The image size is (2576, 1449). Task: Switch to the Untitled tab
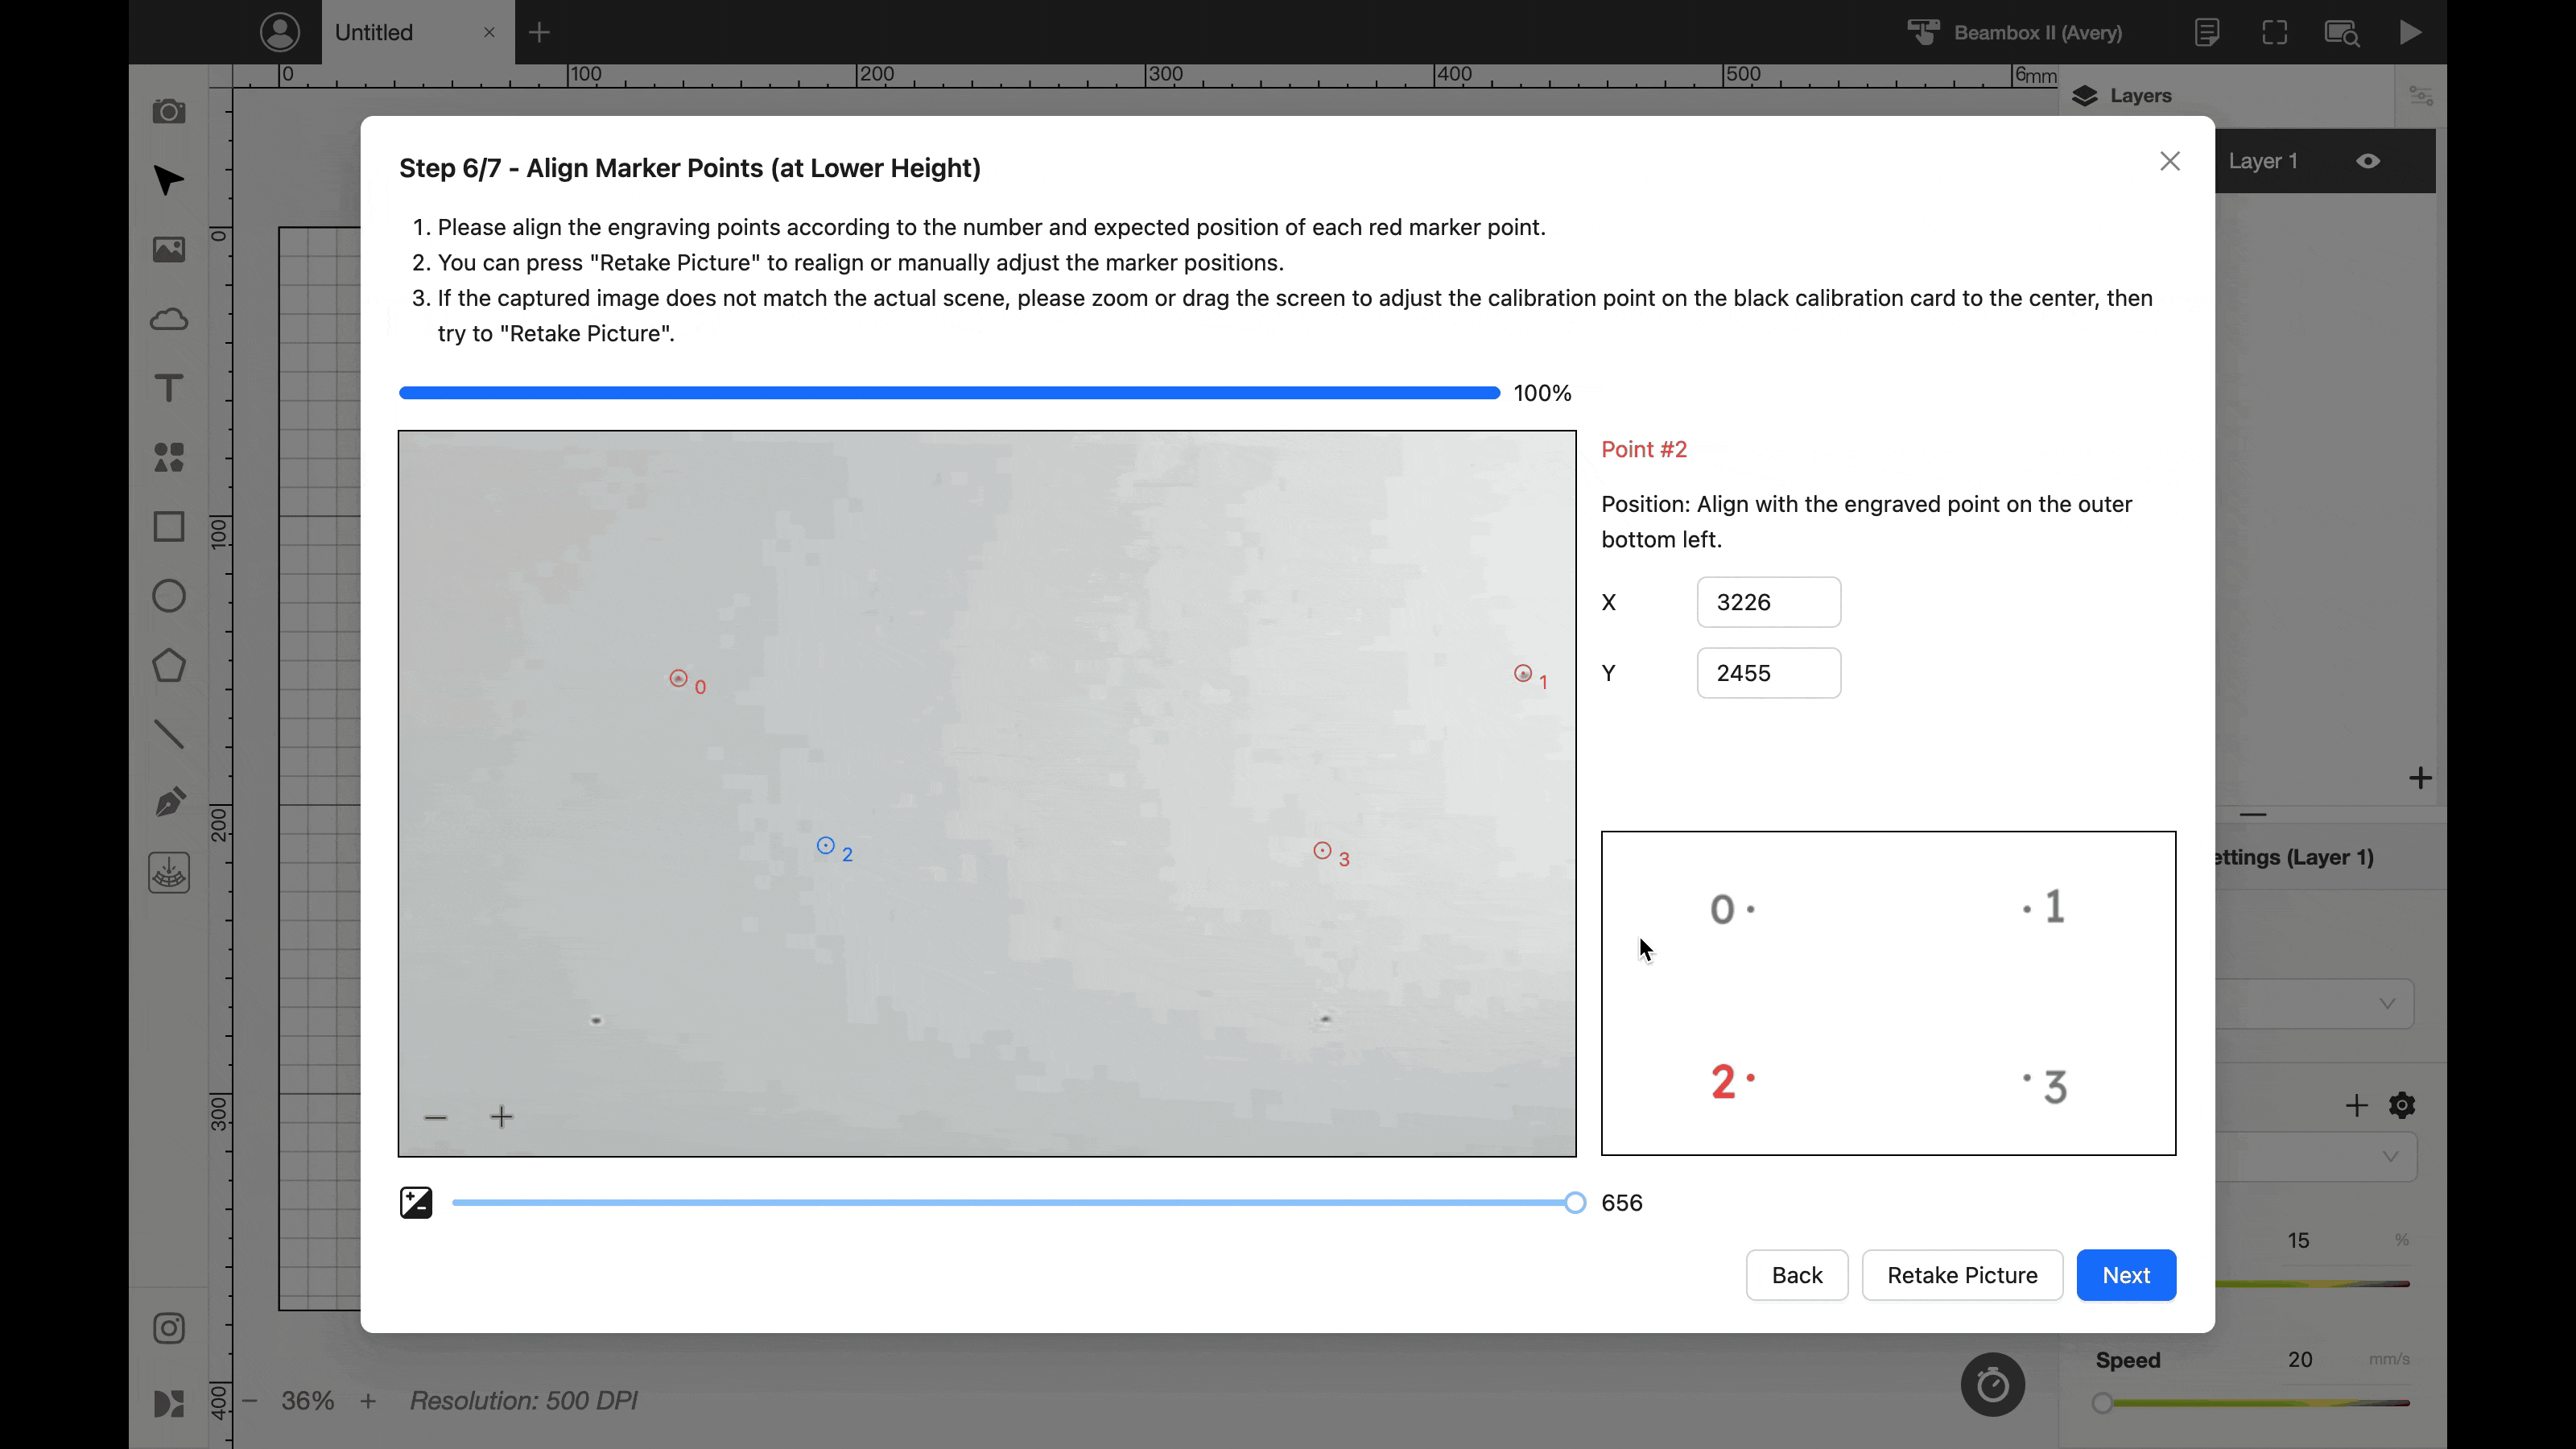[374, 32]
